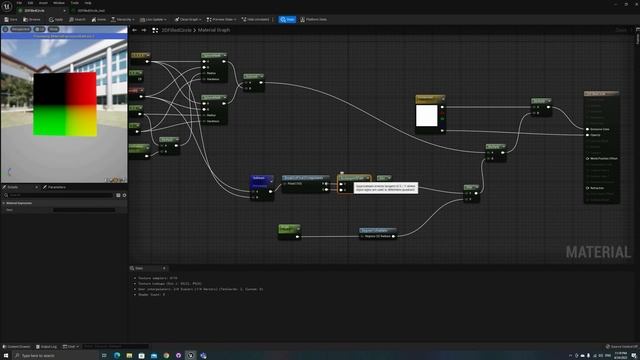The image size is (640, 360).
Task: Switch to the Details tab
Action: 13,187
